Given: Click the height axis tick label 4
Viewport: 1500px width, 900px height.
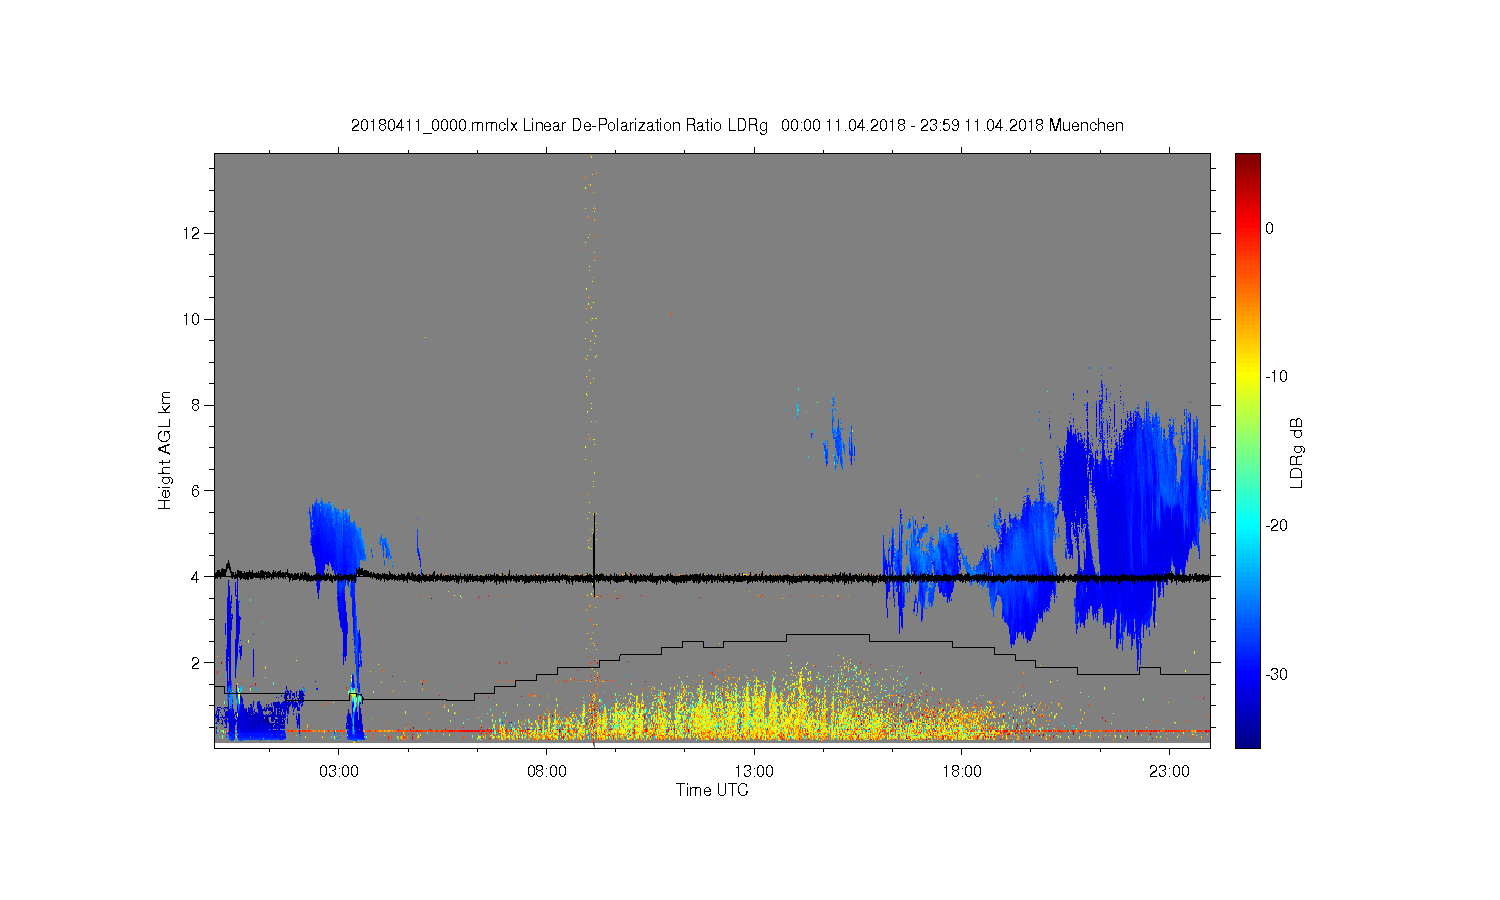Looking at the screenshot, I should pos(196,576).
